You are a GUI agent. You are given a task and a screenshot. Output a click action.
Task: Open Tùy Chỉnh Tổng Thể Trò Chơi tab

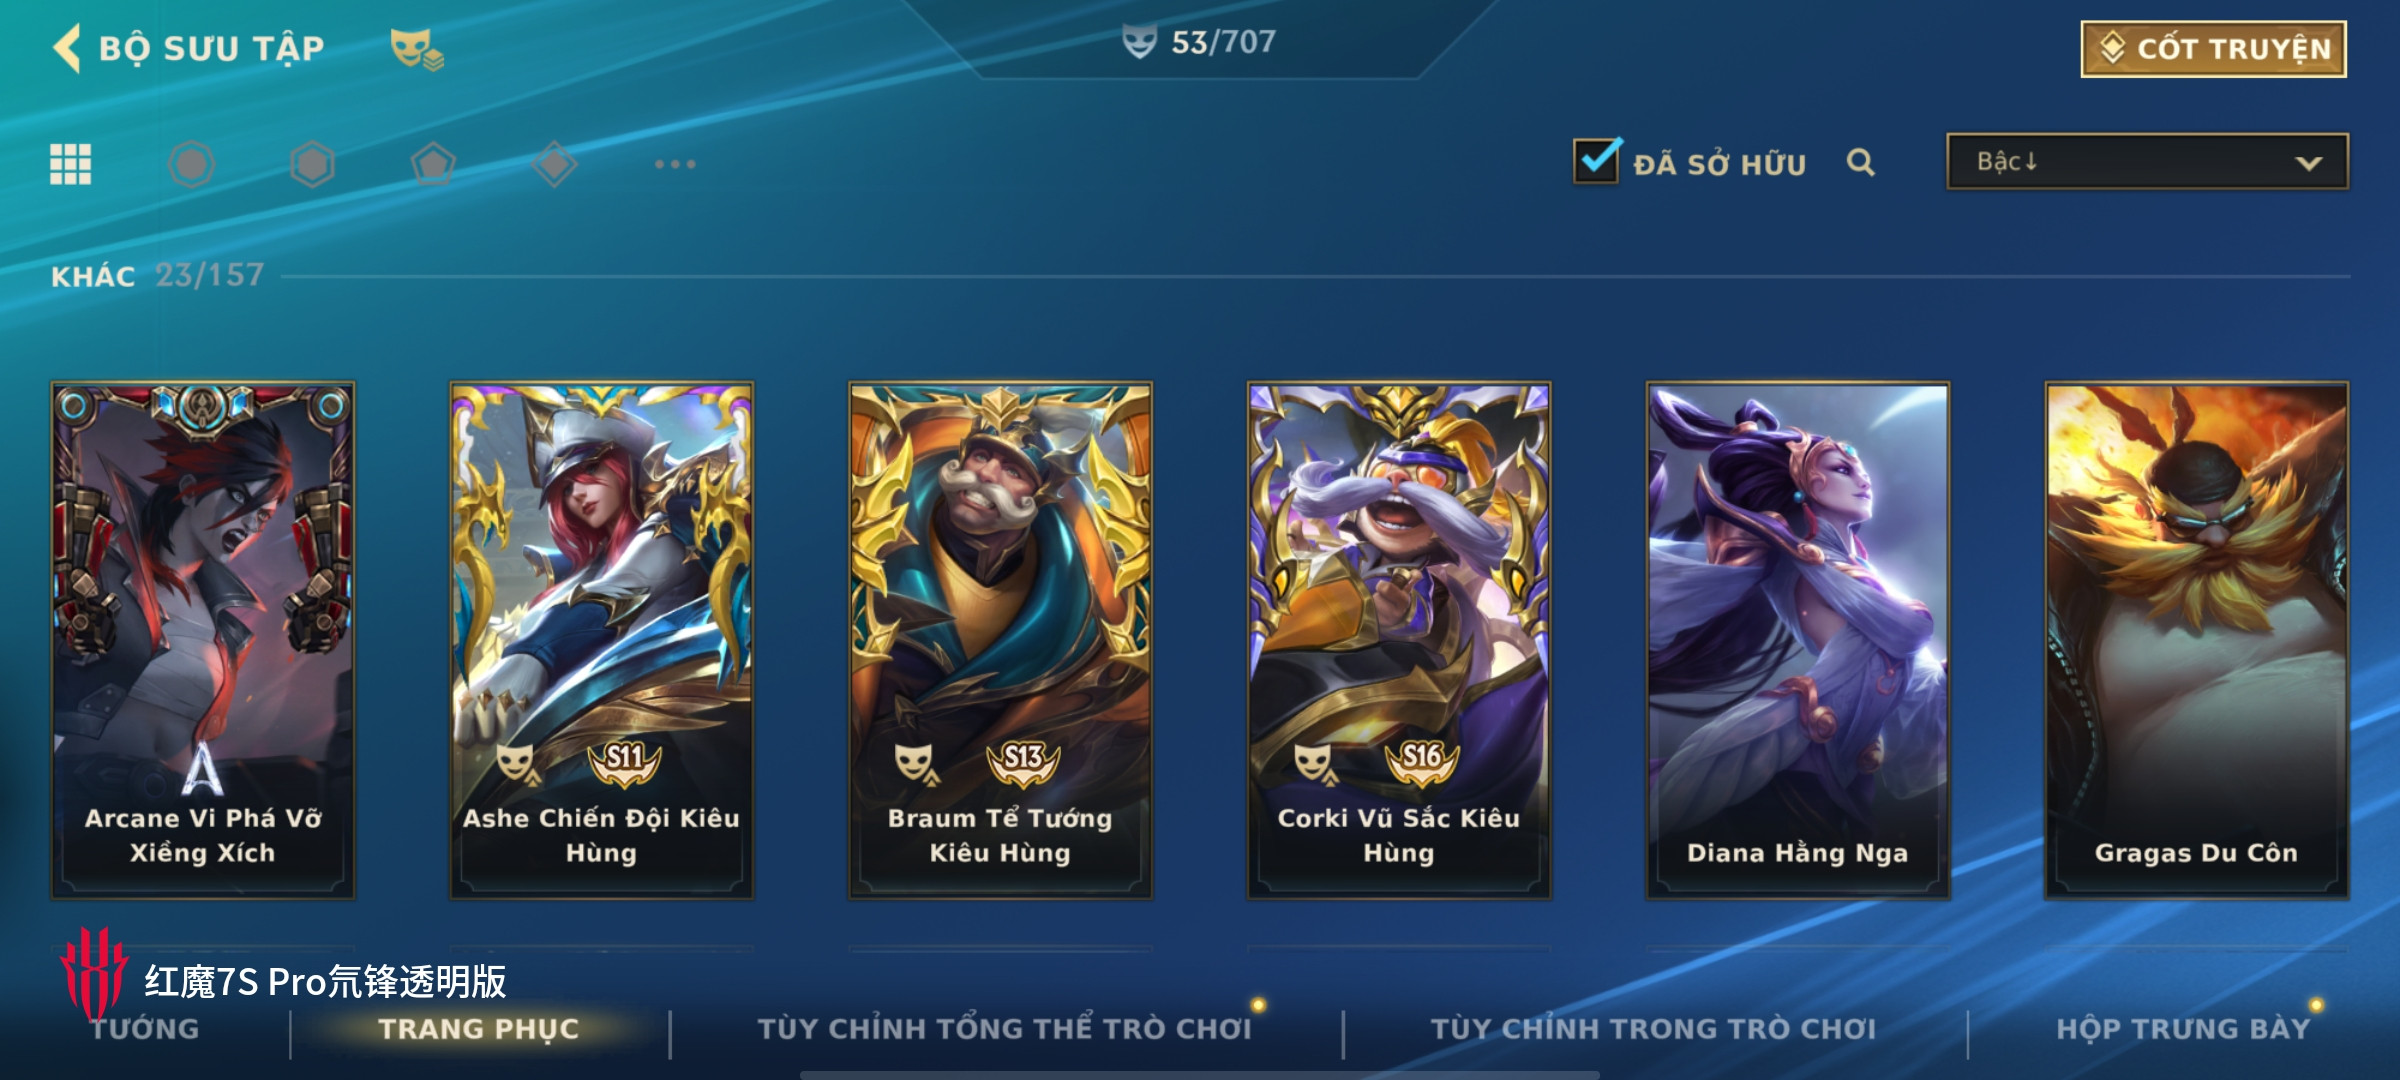[x=1004, y=1028]
